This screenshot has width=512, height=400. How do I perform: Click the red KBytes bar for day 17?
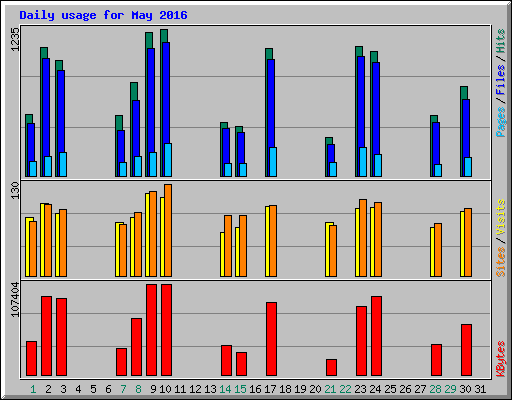click(x=271, y=339)
